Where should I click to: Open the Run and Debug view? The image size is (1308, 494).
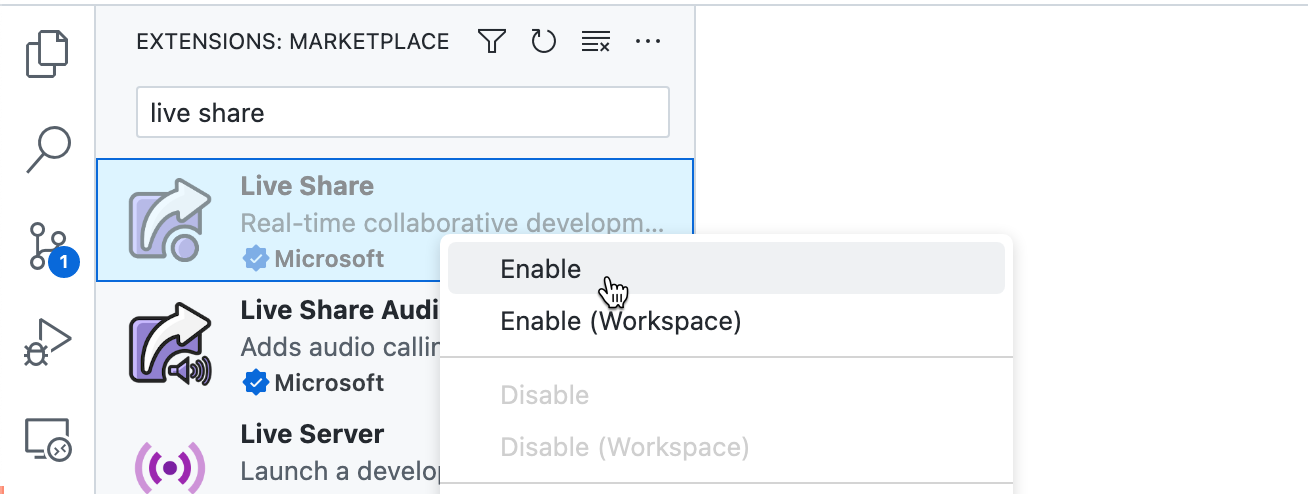[48, 343]
